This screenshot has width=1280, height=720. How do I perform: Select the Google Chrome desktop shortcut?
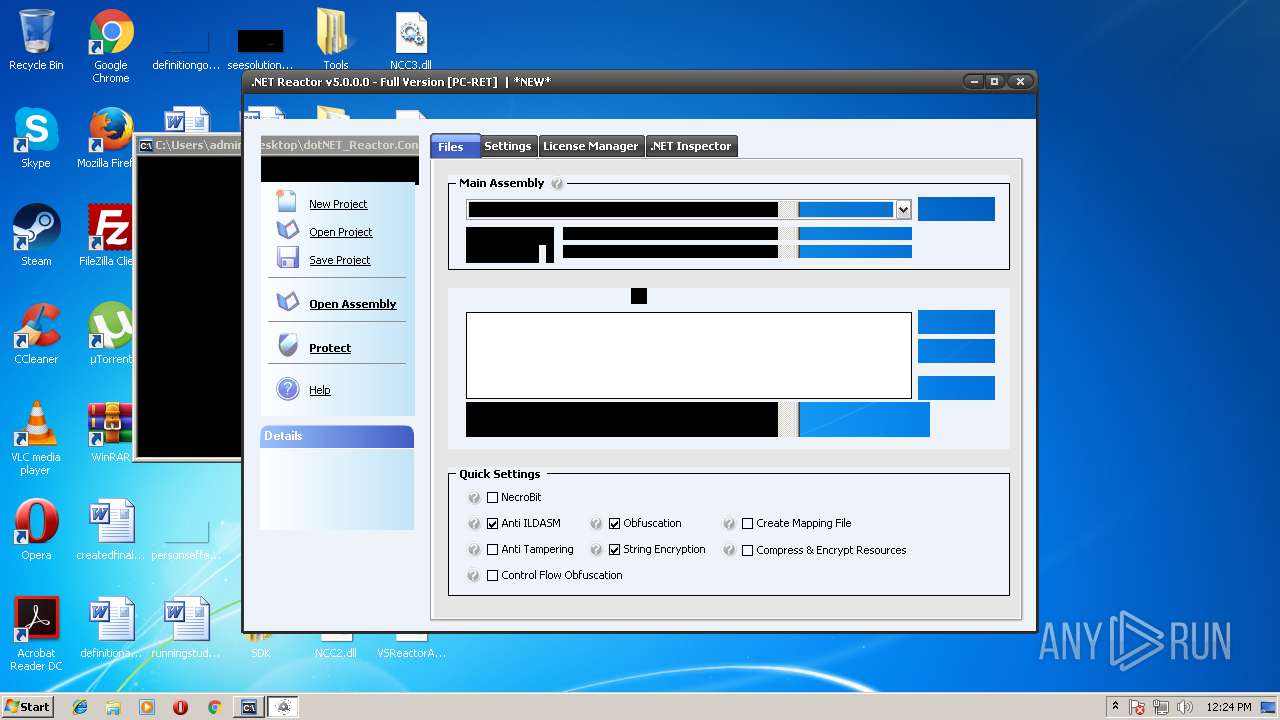pos(111,47)
